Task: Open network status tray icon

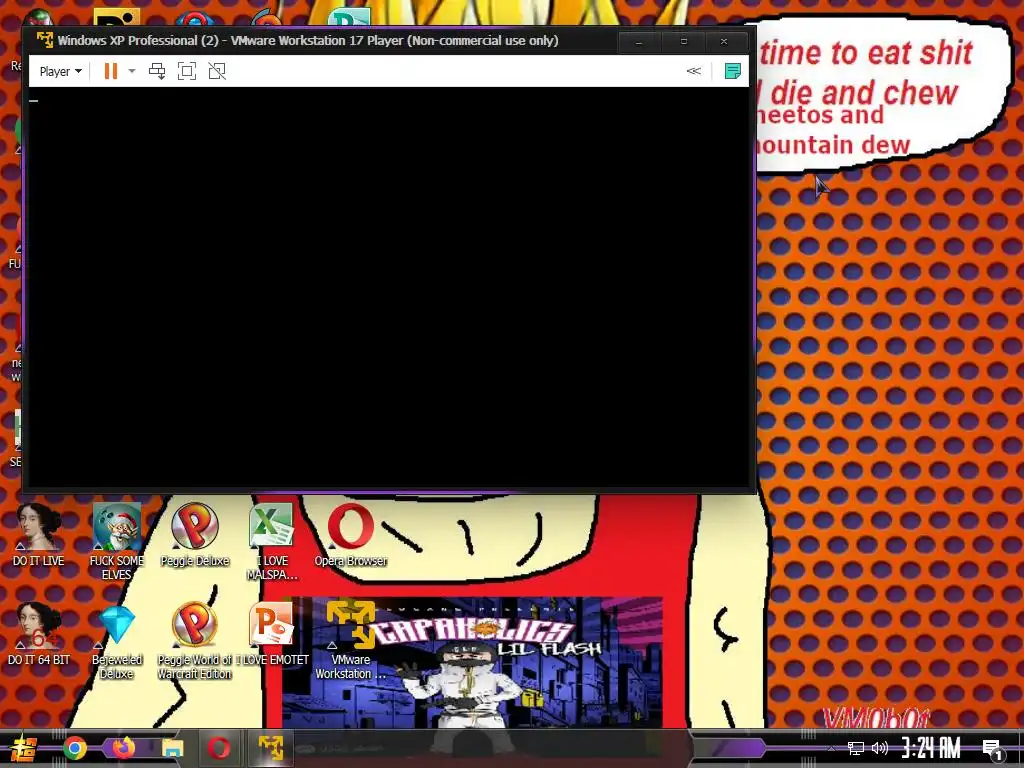Action: click(x=856, y=748)
